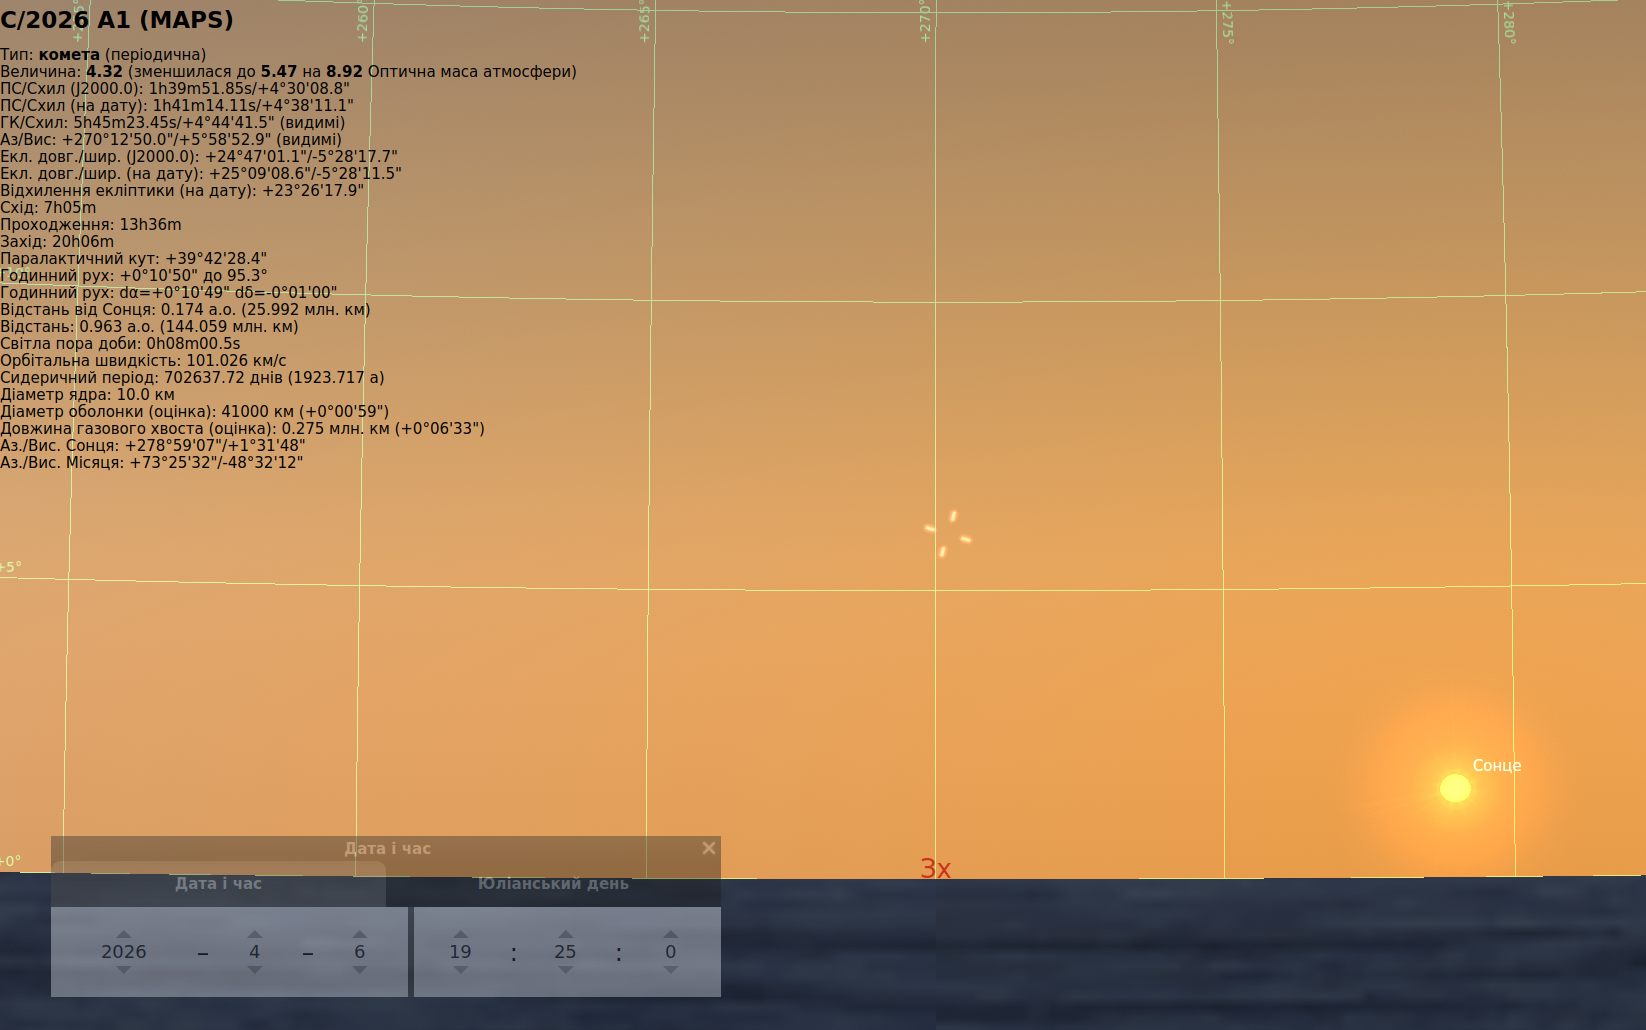Click the +270° azimuth grid label
The image size is (1646, 1030).
[x=925, y=22]
